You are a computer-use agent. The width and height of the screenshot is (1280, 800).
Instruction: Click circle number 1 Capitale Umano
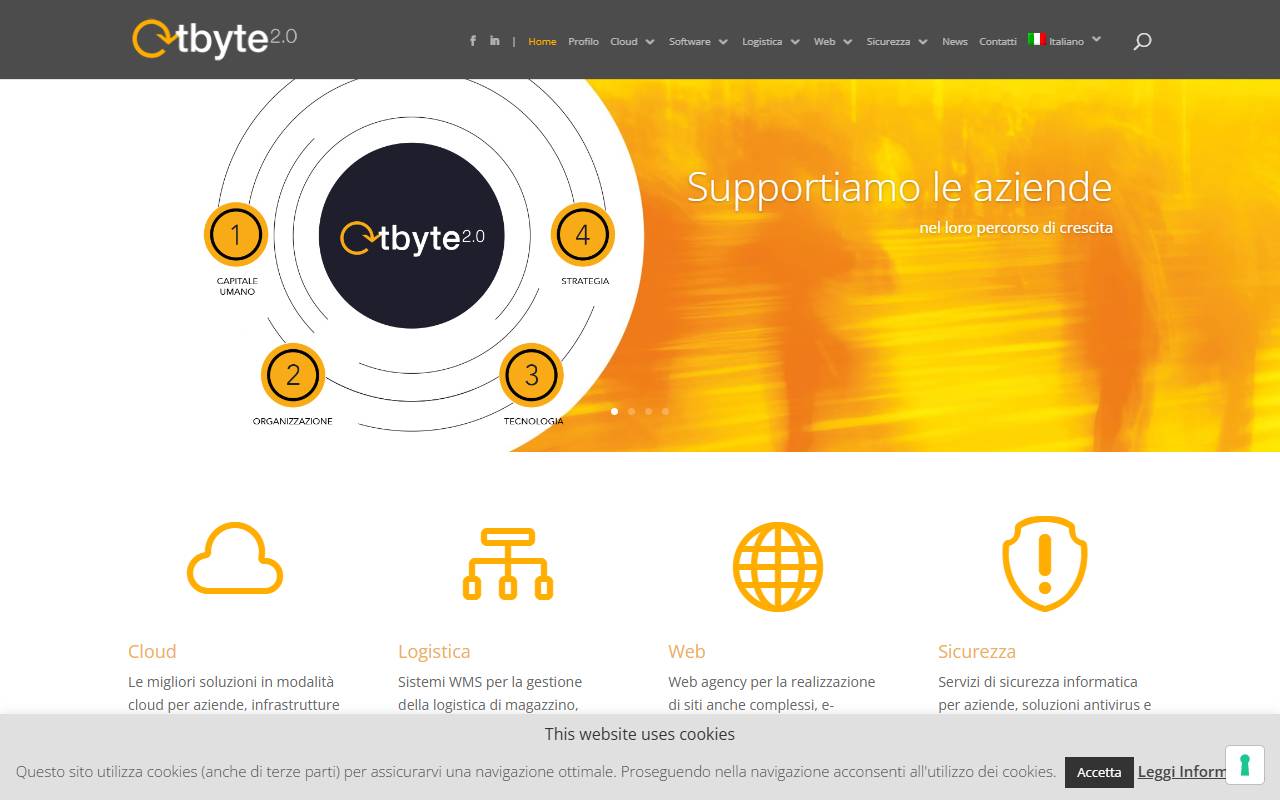coord(236,235)
